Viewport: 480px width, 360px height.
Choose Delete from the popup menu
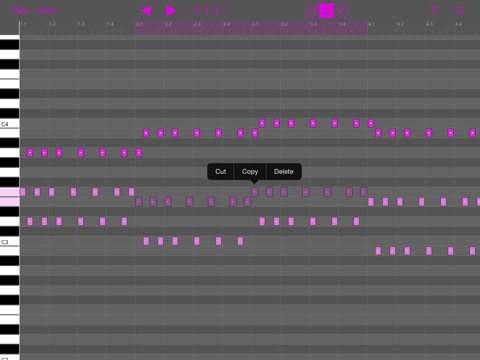point(284,172)
